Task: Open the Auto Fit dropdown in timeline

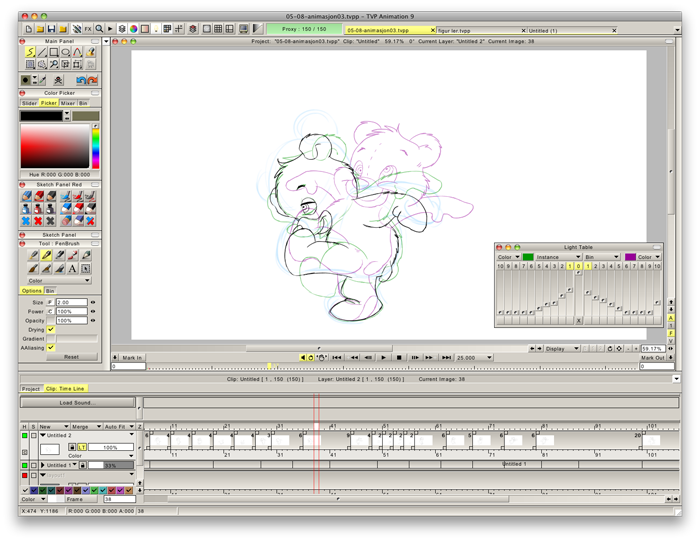Action: (x=119, y=427)
